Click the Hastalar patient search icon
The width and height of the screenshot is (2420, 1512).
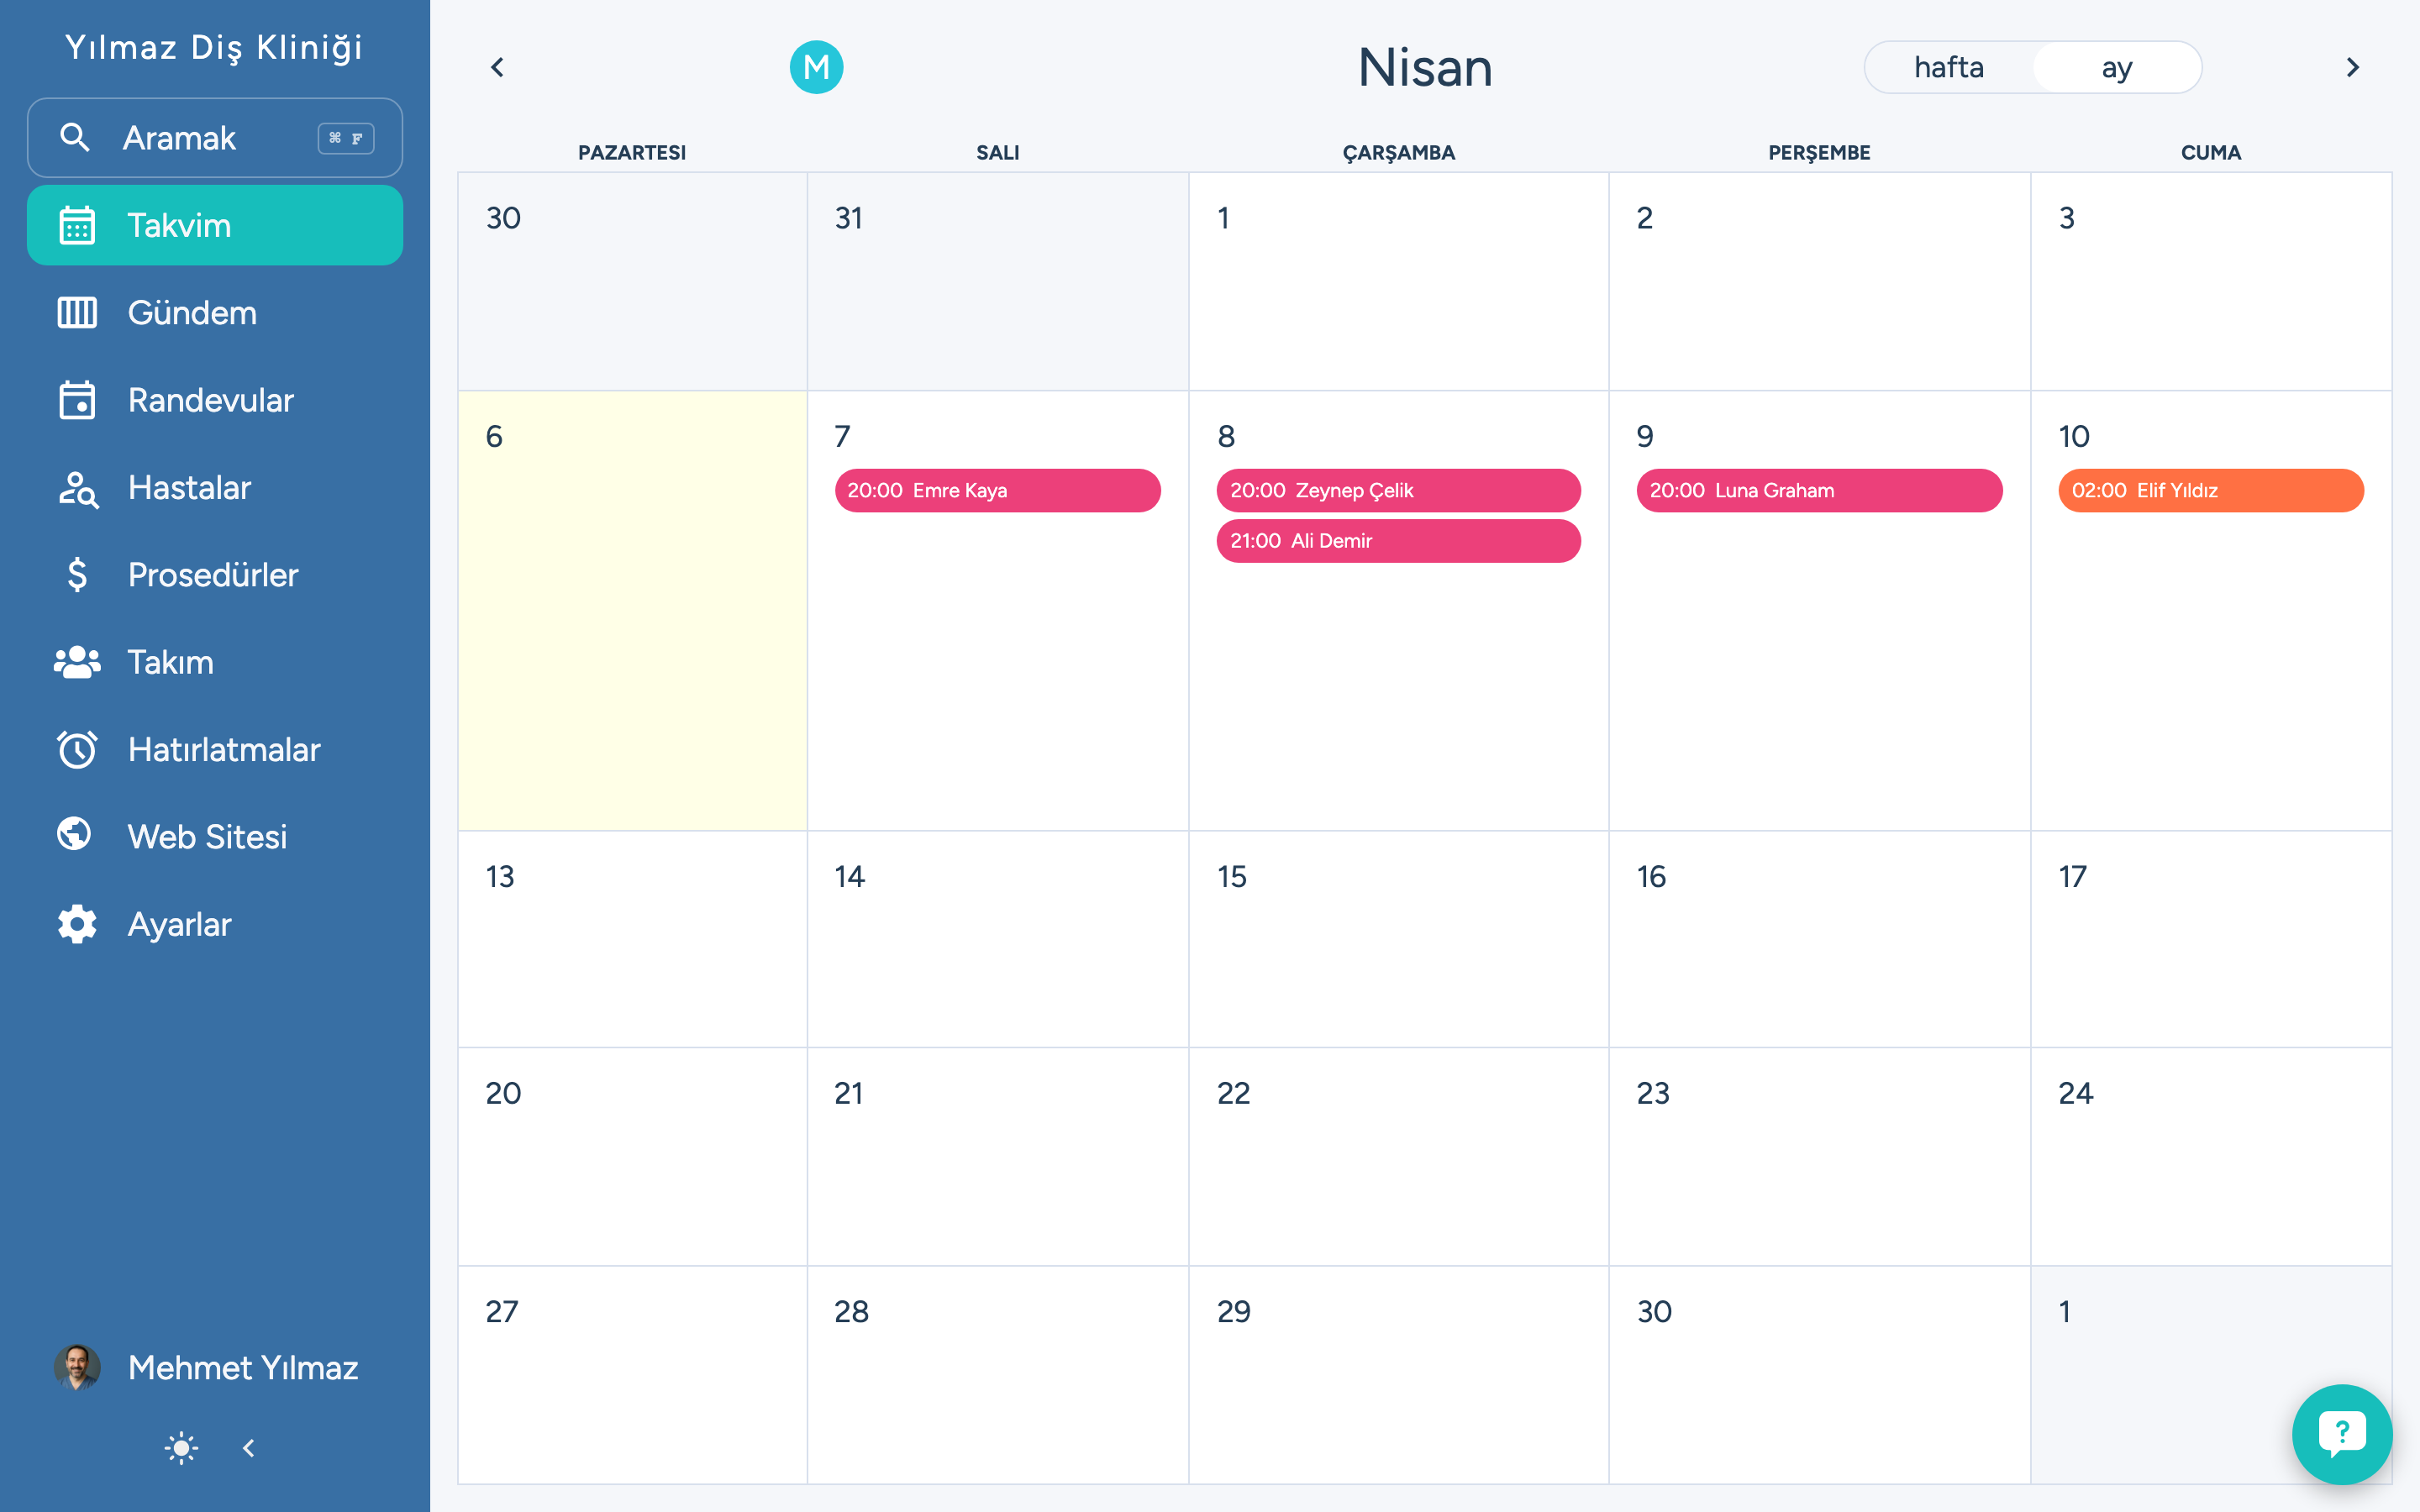pos(77,488)
